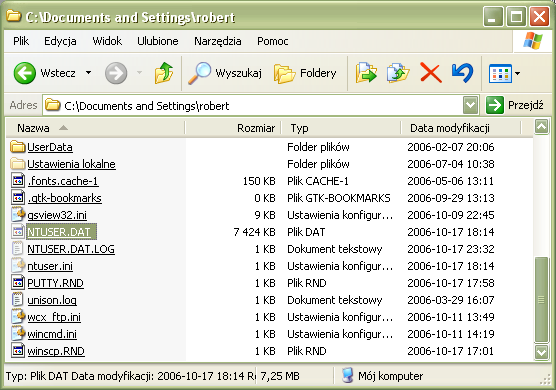Select the gsview32.ini file icon
Image resolution: width=556 pixels, height=390 pixels.
click(18, 214)
